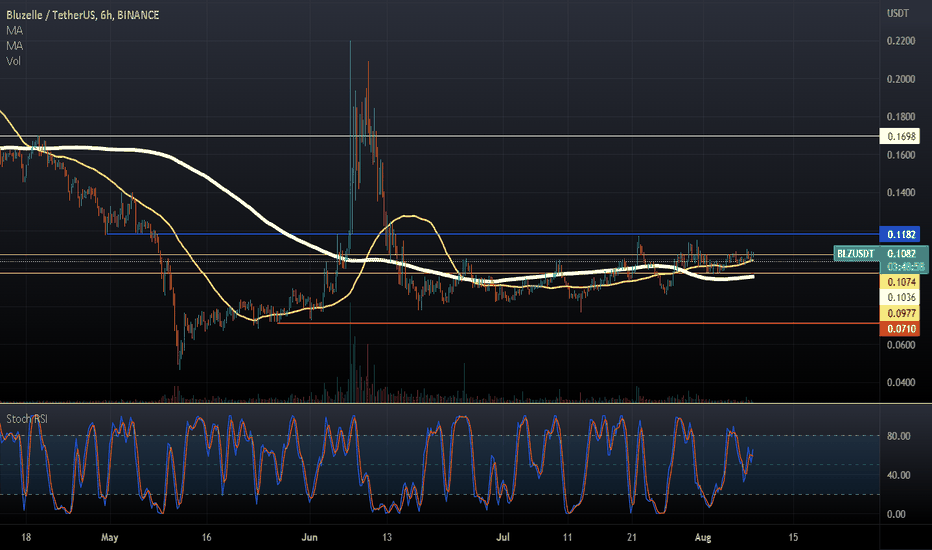The width and height of the screenshot is (932, 550).
Task: Click the Aug label on time axis
Action: [703, 537]
